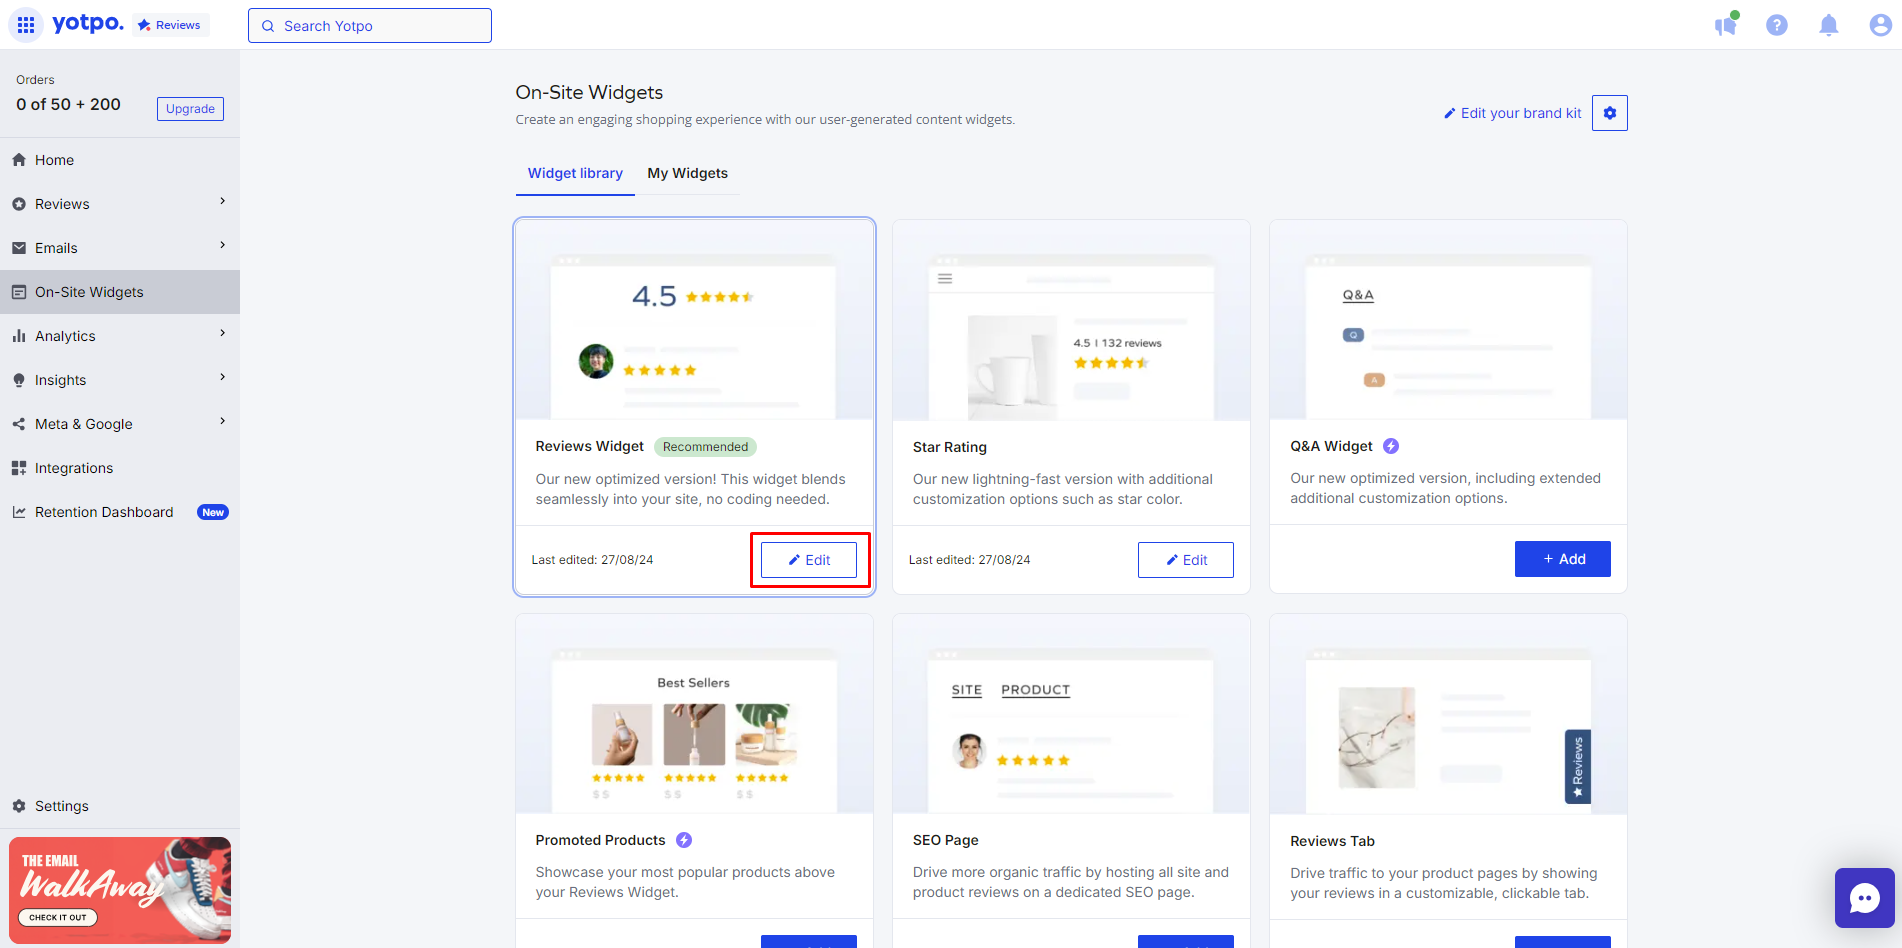Image resolution: width=1902 pixels, height=948 pixels.
Task: Select Home in the sidebar
Action: click(x=55, y=160)
